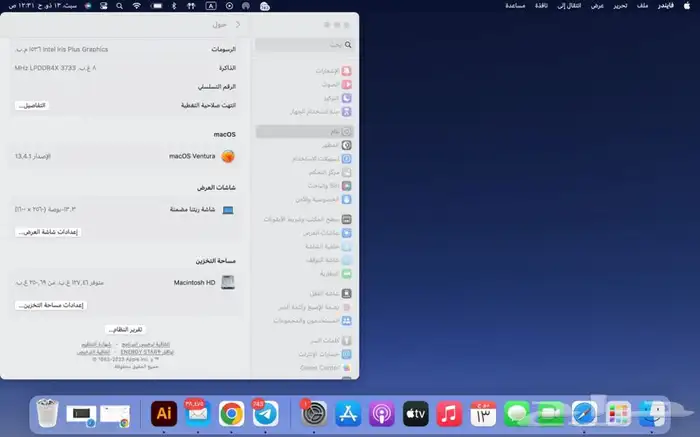Launch FaceTime from the Dock
The image size is (700, 437).
point(550,413)
